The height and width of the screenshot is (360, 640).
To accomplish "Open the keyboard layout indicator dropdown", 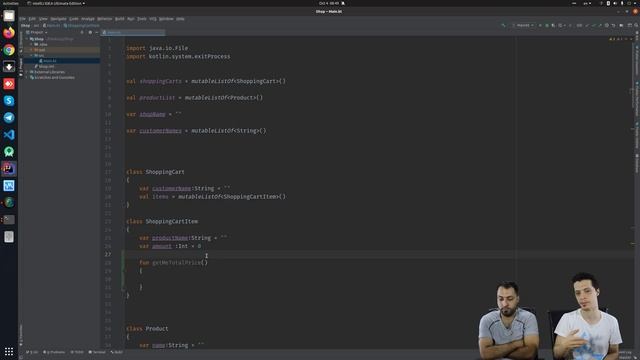I will pyautogui.click(x=587, y=3).
